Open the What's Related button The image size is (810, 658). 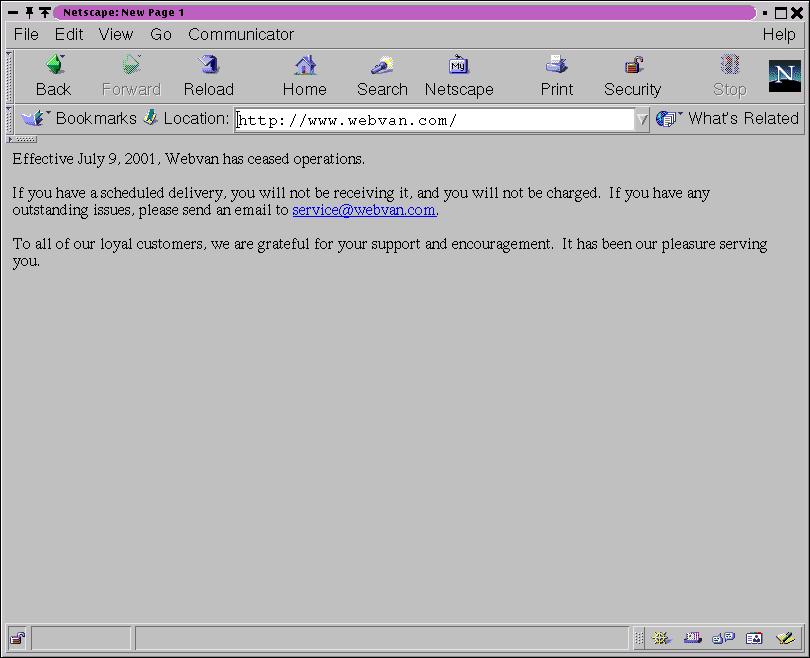[x=727, y=118]
